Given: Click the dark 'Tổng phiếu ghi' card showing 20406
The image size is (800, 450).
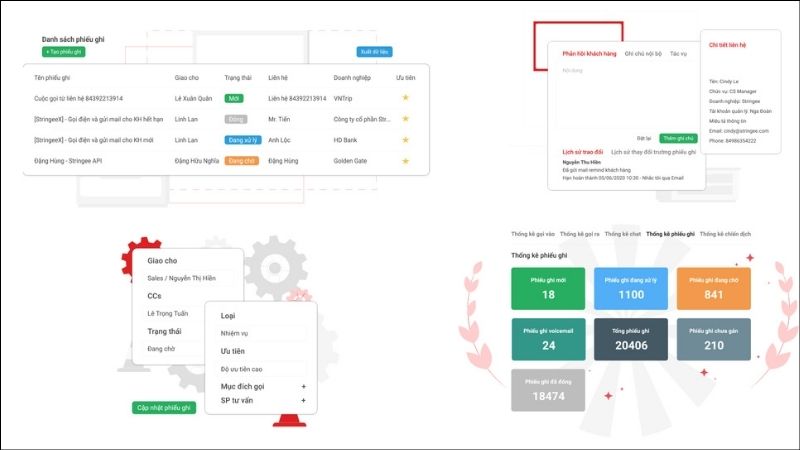Looking at the screenshot, I should coord(631,339).
